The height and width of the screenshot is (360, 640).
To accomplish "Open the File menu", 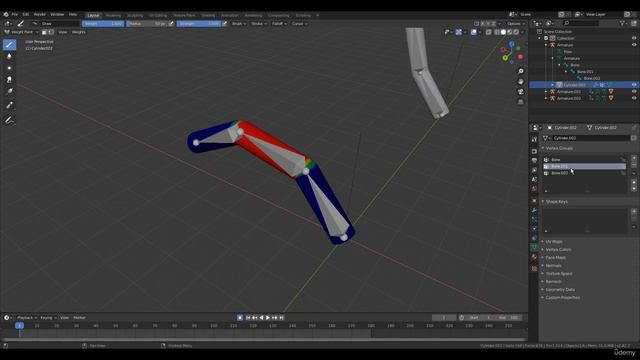I will pos(15,14).
